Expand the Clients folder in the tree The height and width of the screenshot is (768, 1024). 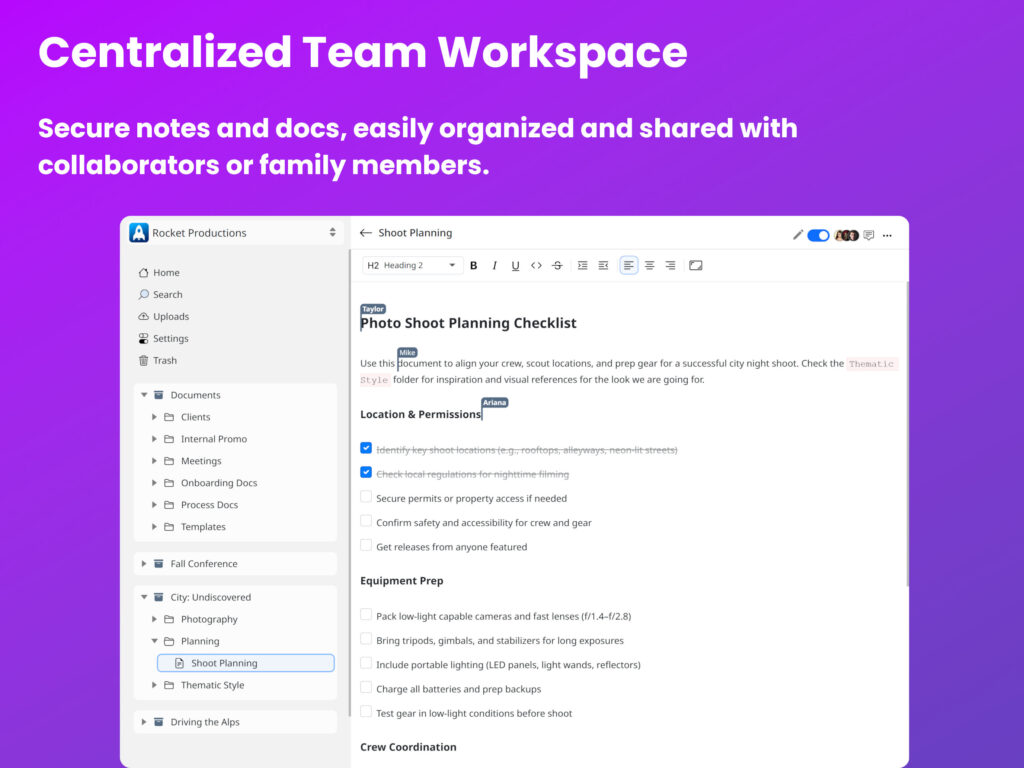(154, 417)
